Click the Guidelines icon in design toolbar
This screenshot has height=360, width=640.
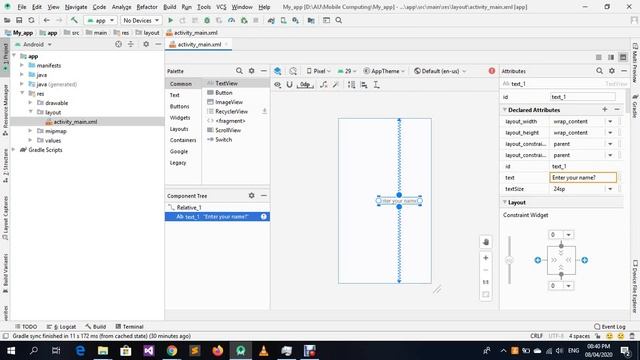click(x=376, y=84)
